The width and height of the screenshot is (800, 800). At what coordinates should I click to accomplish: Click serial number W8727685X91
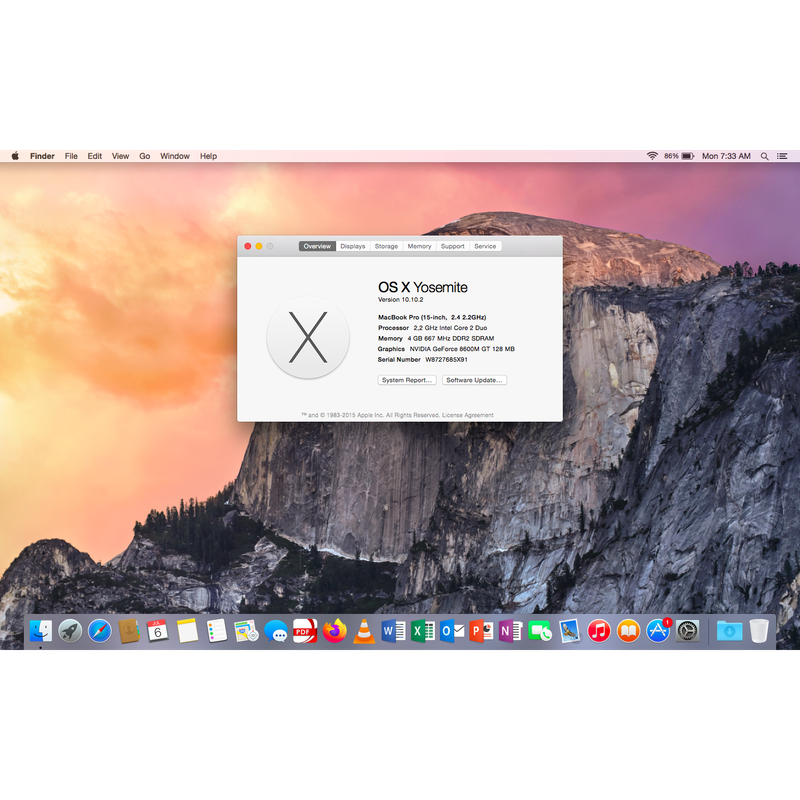tap(446, 360)
